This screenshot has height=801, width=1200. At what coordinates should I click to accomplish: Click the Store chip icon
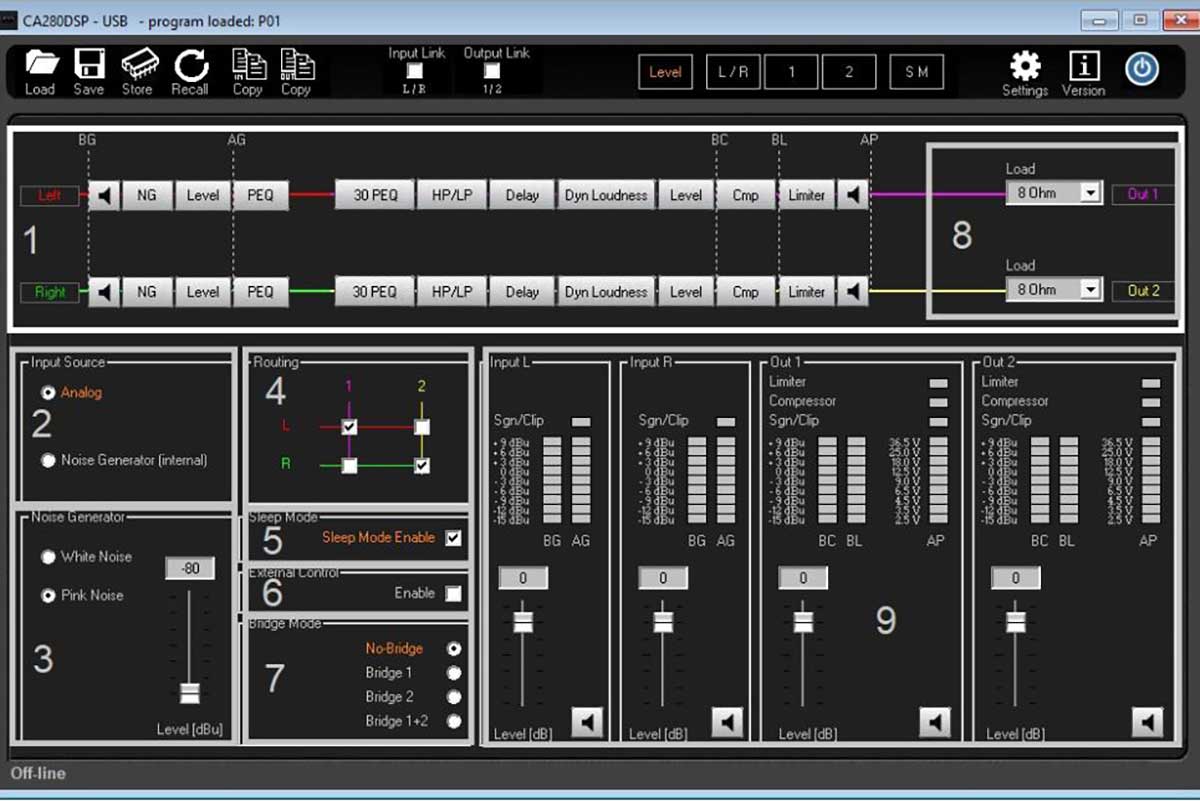point(138,66)
